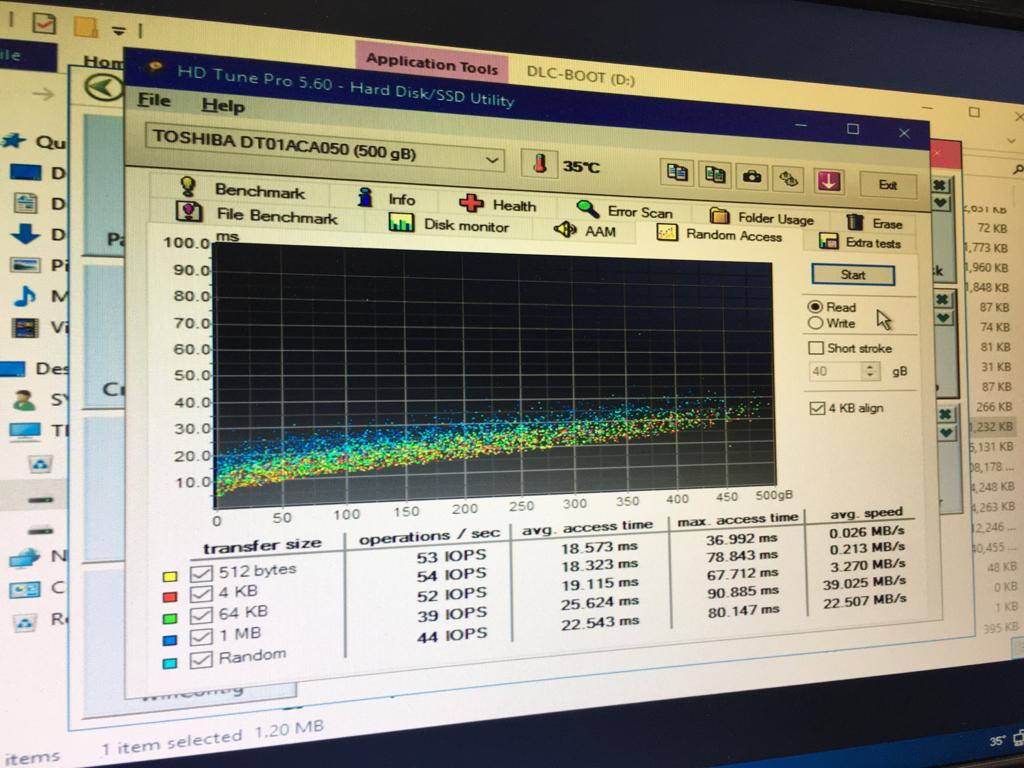Click the pink download arrow toolbar icon
This screenshot has width=1024, height=768.
pos(827,181)
